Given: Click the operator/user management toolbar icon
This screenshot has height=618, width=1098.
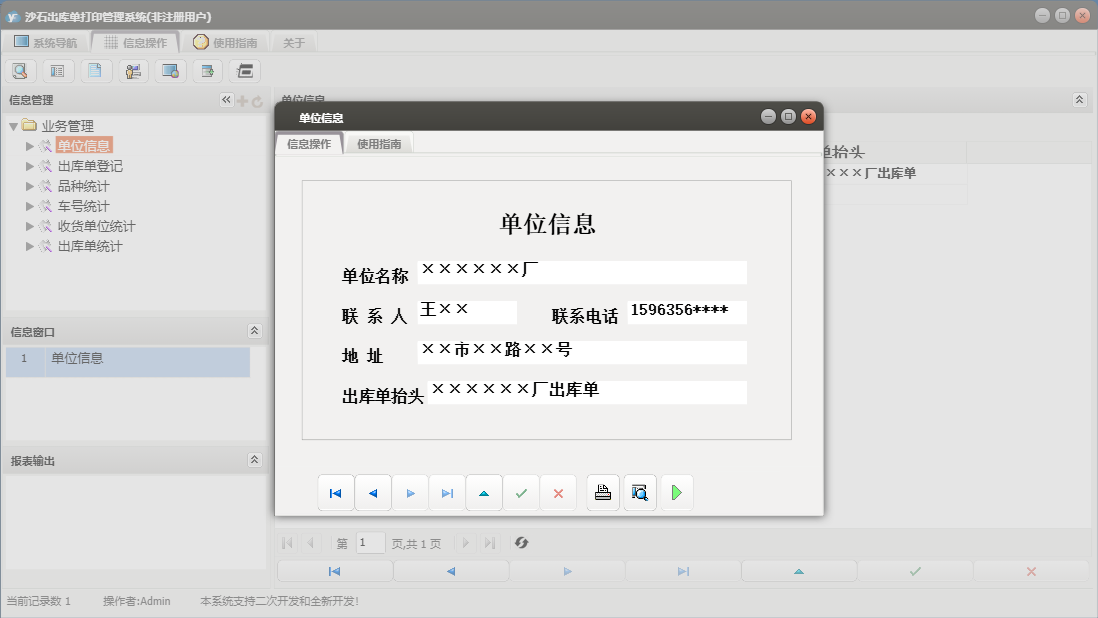Looking at the screenshot, I should (x=133, y=70).
